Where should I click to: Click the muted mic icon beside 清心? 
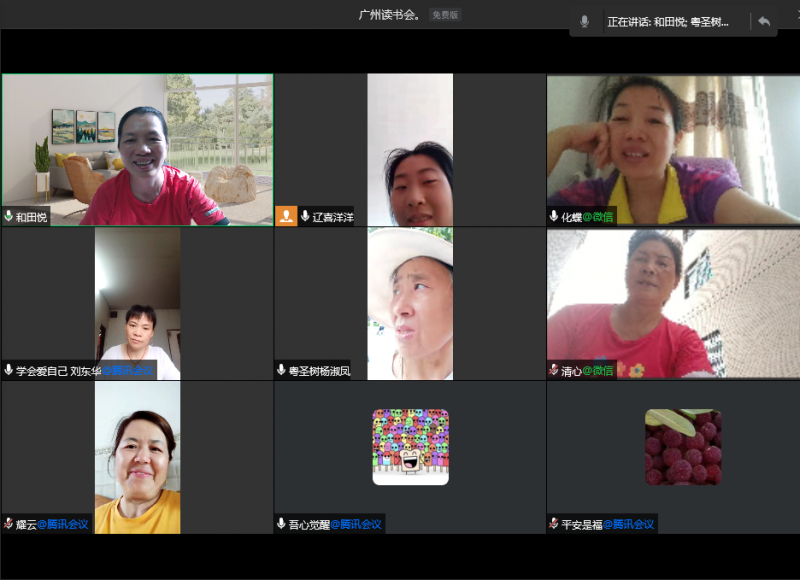tap(554, 370)
